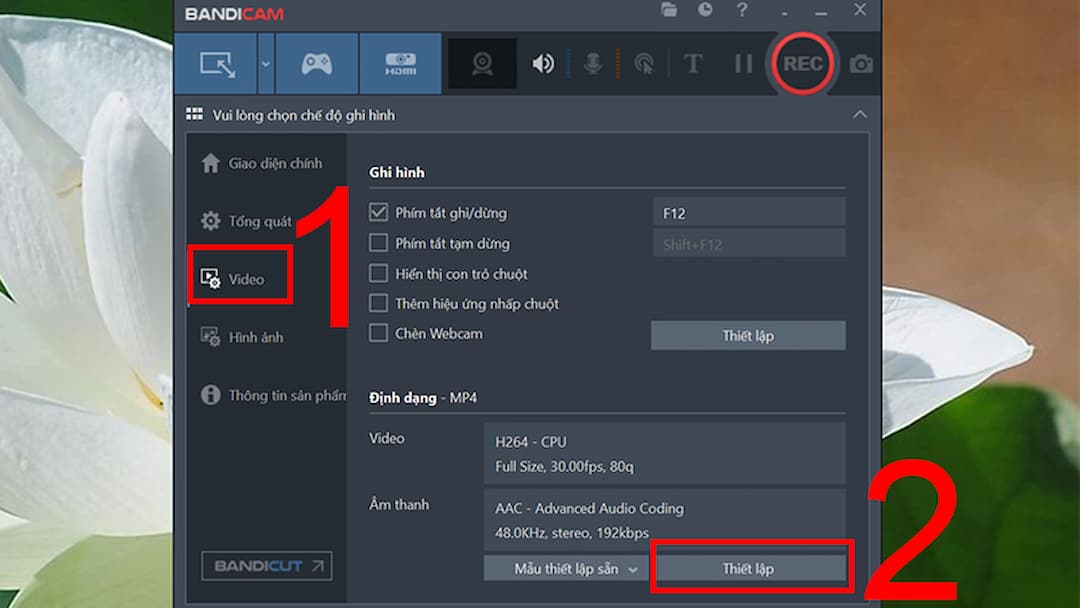Start recording with the REC button
1080x608 pixels.
(802, 64)
